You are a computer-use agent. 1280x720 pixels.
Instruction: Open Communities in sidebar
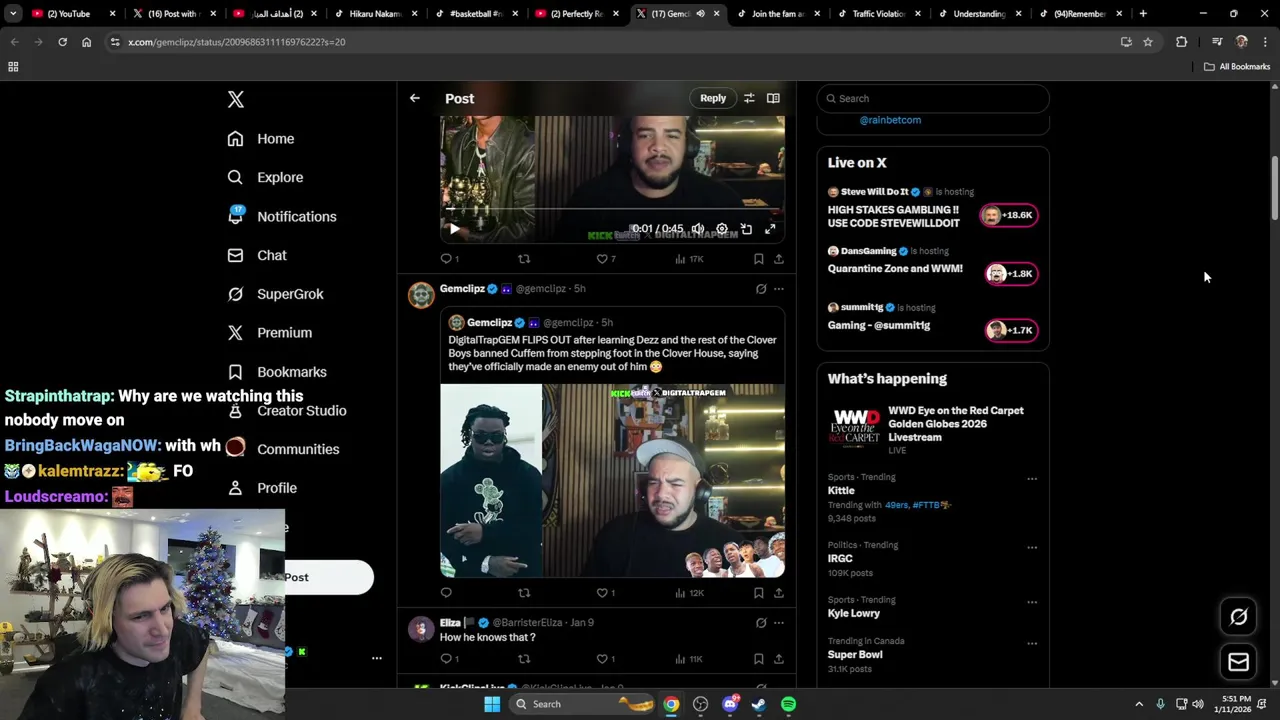click(x=283, y=449)
